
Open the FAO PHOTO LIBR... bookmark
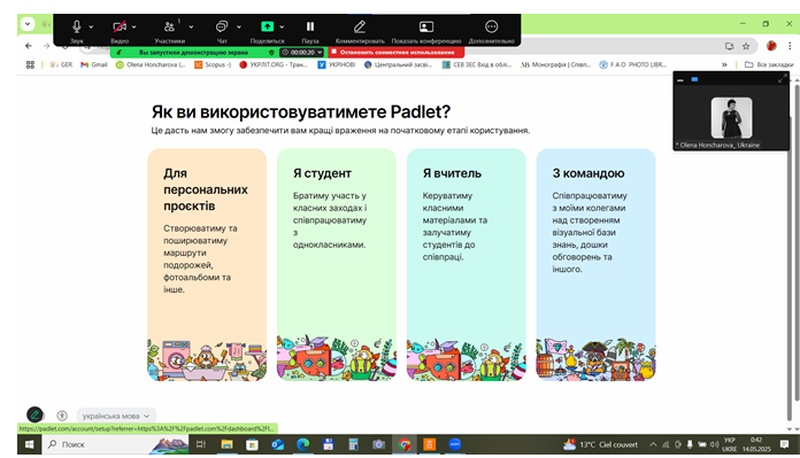tap(633, 65)
